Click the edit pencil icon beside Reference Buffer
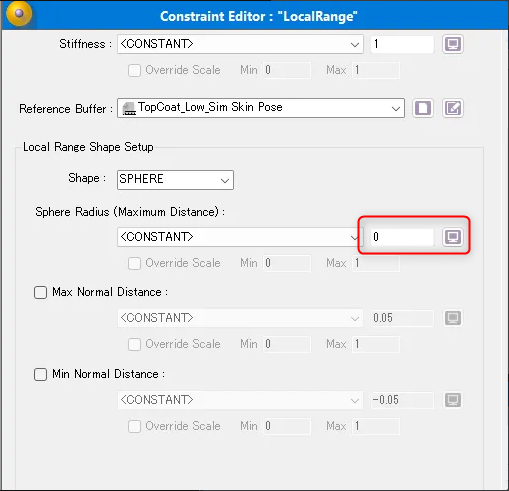 coord(453,108)
